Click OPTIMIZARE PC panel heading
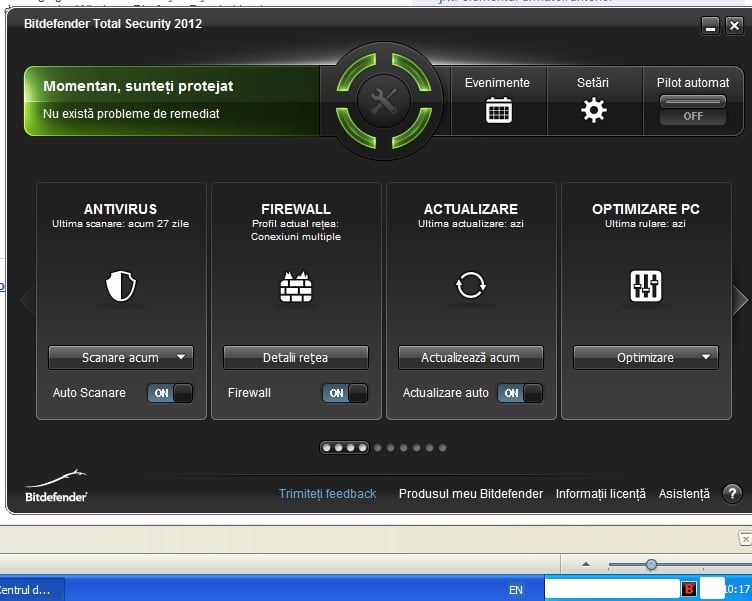This screenshot has width=752, height=601. click(x=646, y=209)
